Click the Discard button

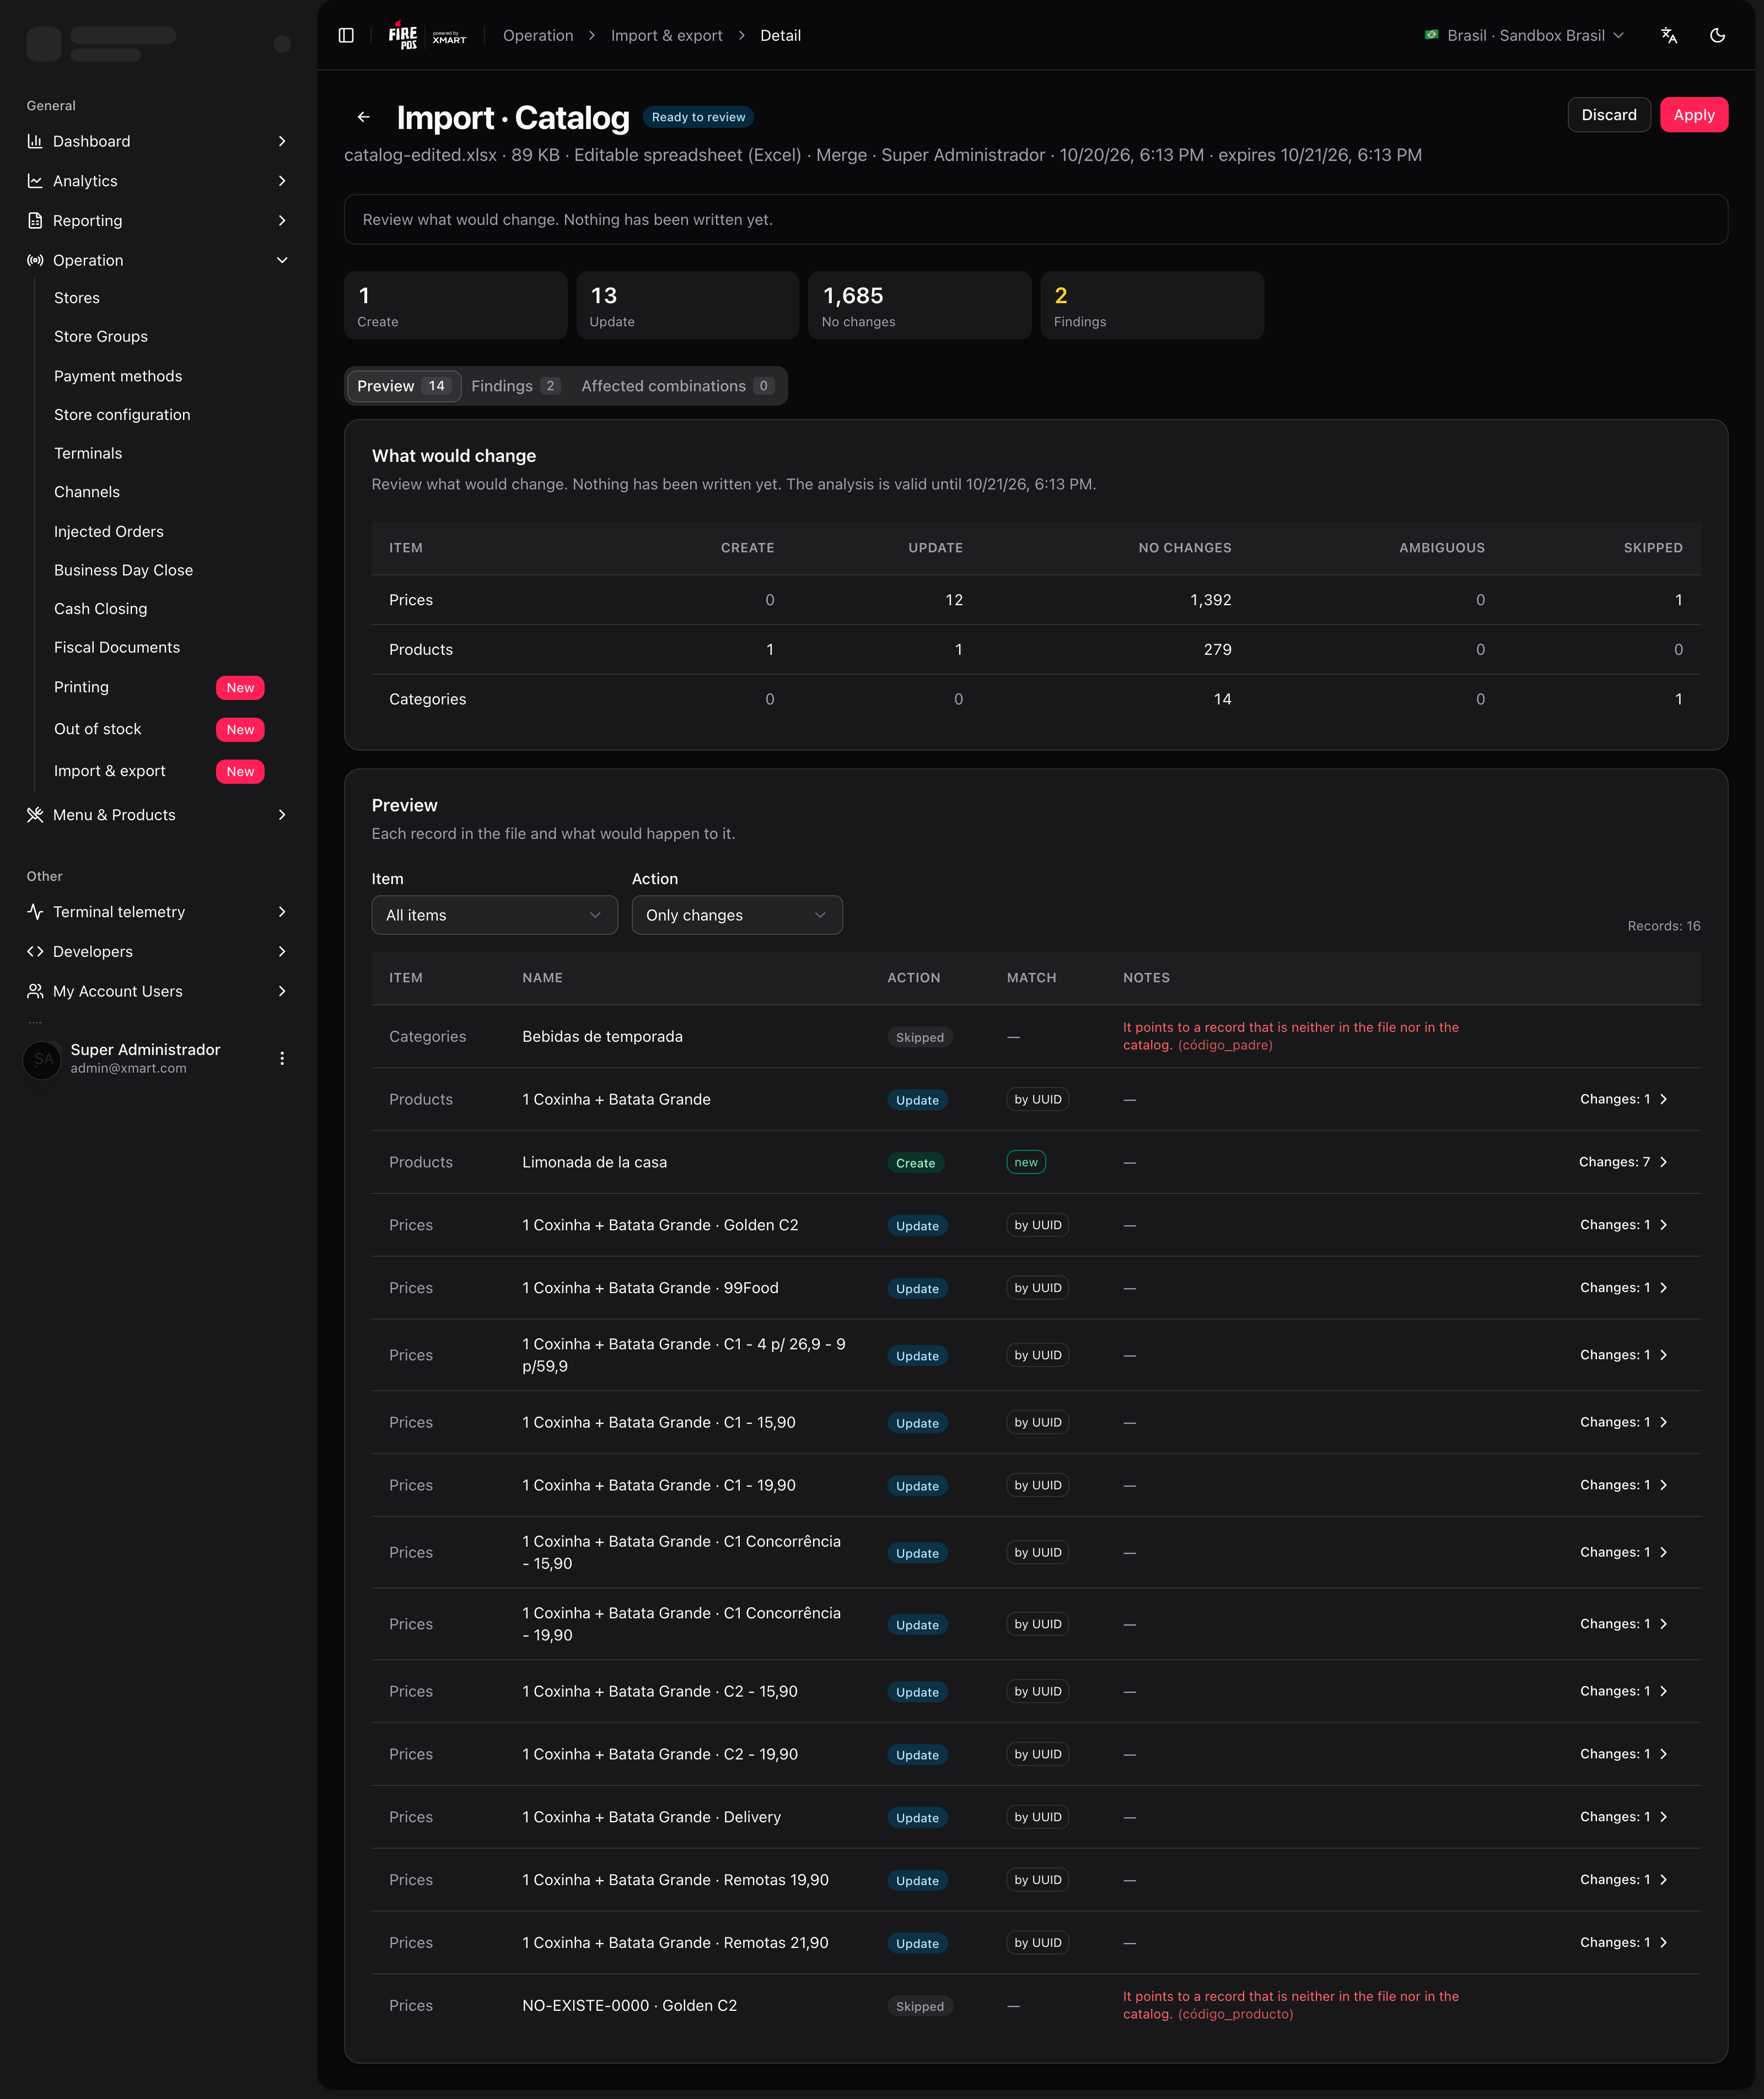point(1609,115)
